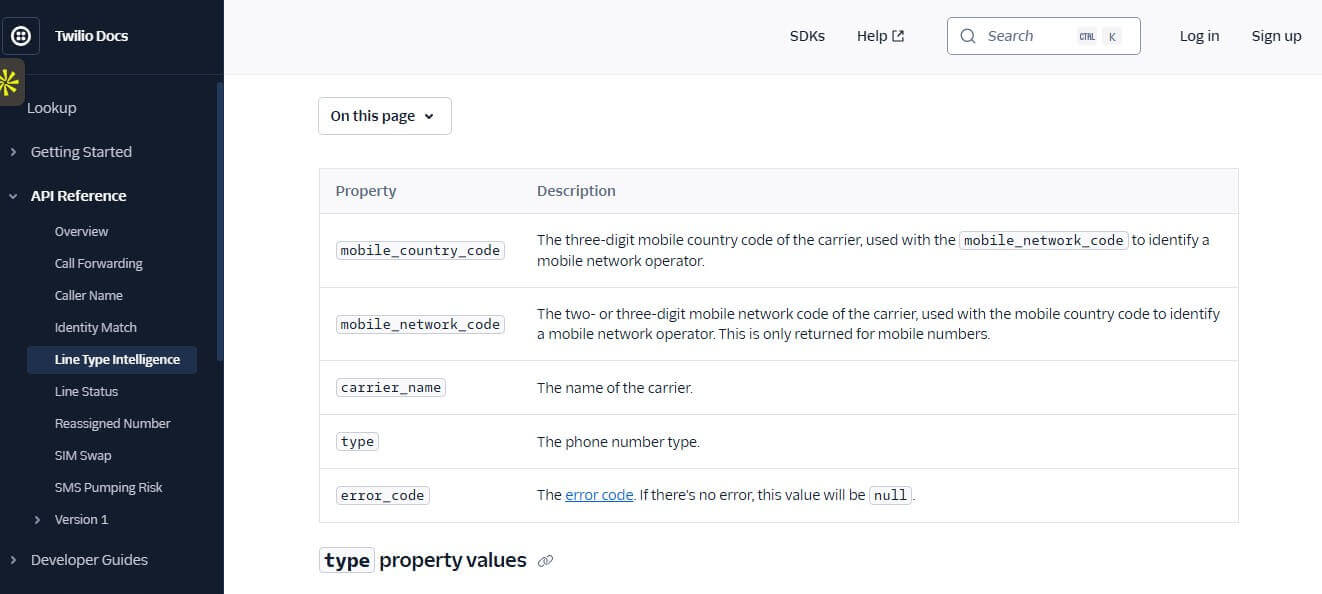The width and height of the screenshot is (1322, 594).
Task: Follow the error code hyperlink
Action: tap(599, 495)
